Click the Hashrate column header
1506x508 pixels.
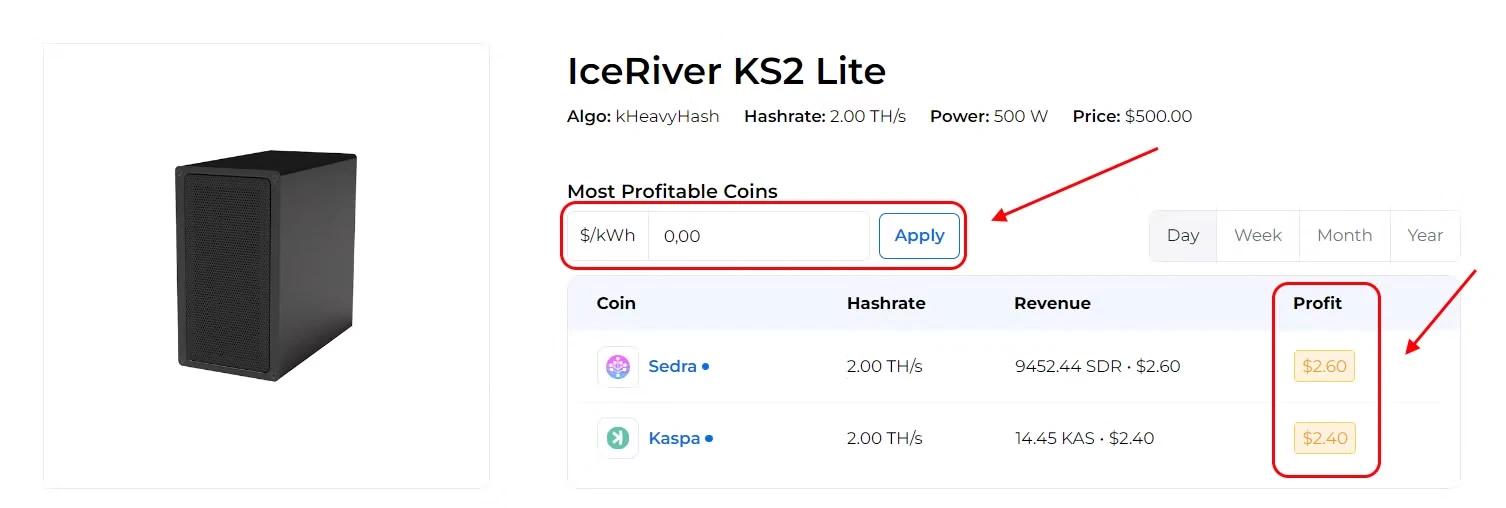point(886,303)
